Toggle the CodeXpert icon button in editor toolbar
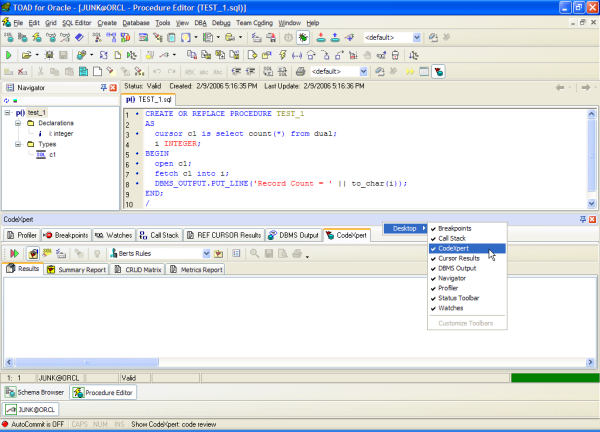600x432 pixels. click(x=439, y=72)
